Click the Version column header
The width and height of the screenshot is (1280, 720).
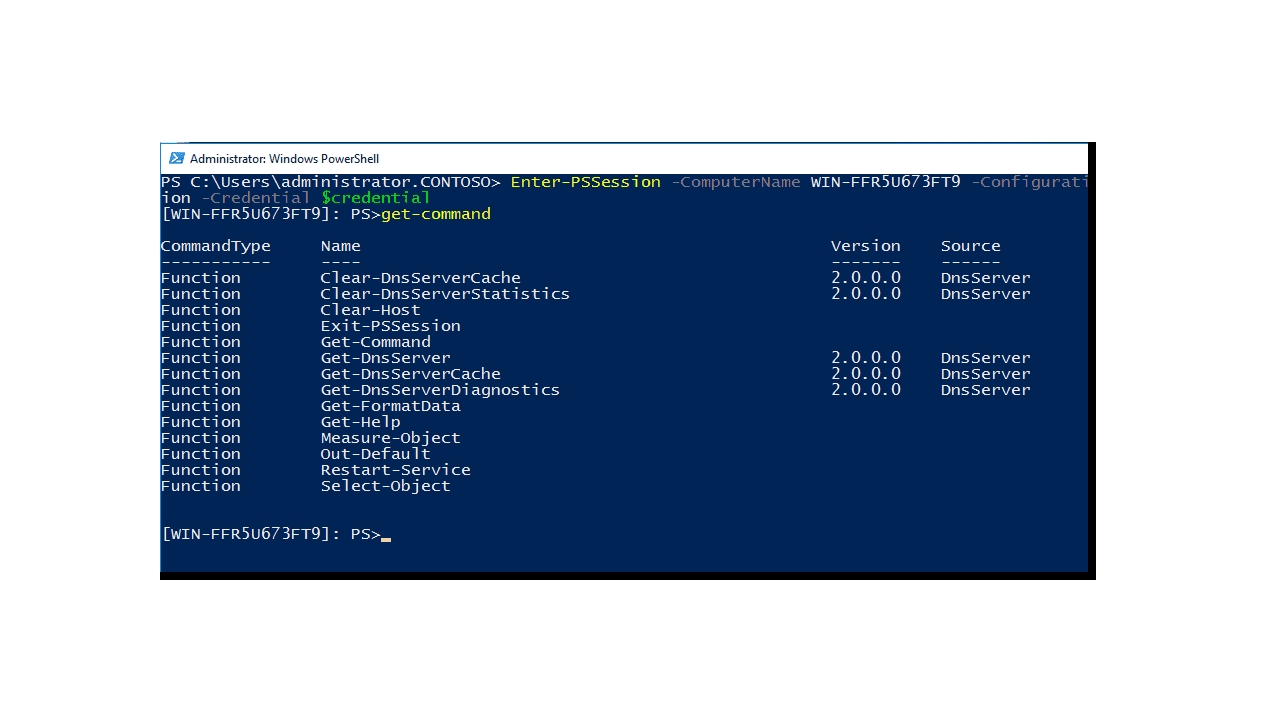pyautogui.click(x=865, y=246)
